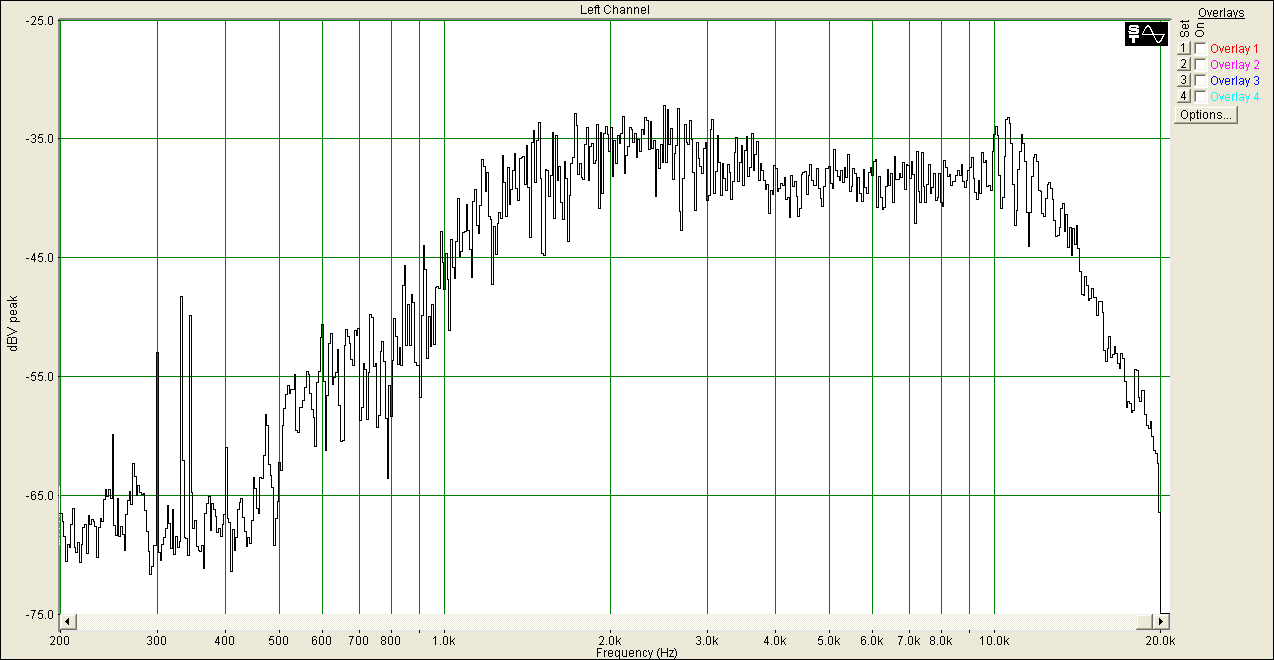Enable the Overlay 2 checkbox

click(x=1200, y=64)
